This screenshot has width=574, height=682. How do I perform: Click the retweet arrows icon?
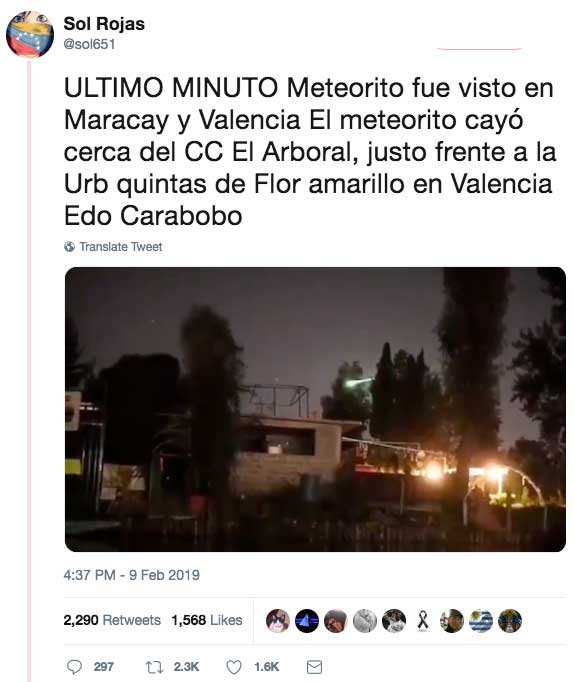tap(154, 666)
